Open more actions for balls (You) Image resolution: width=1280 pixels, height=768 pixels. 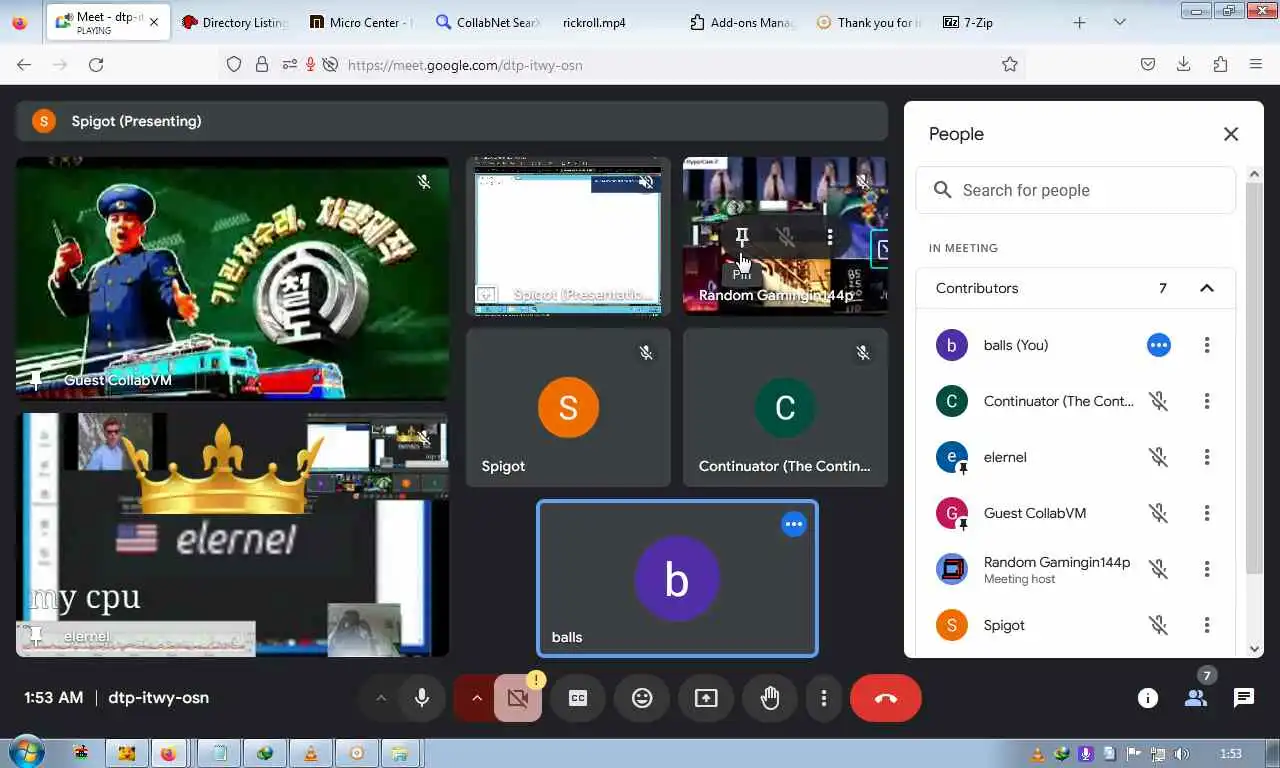point(1207,345)
